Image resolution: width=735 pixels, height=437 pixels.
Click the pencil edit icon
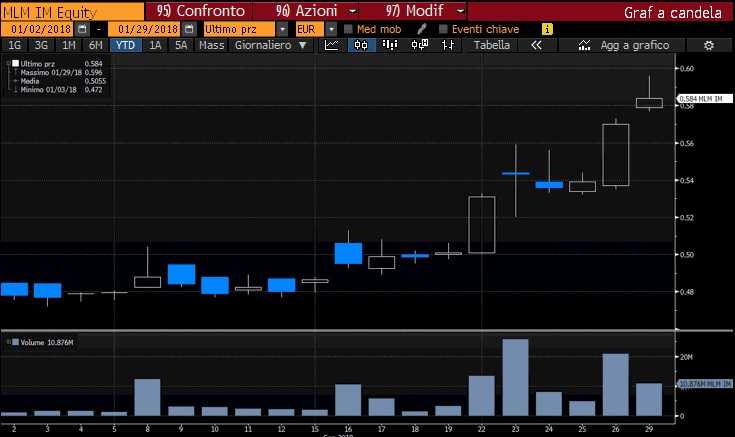click(x=422, y=29)
